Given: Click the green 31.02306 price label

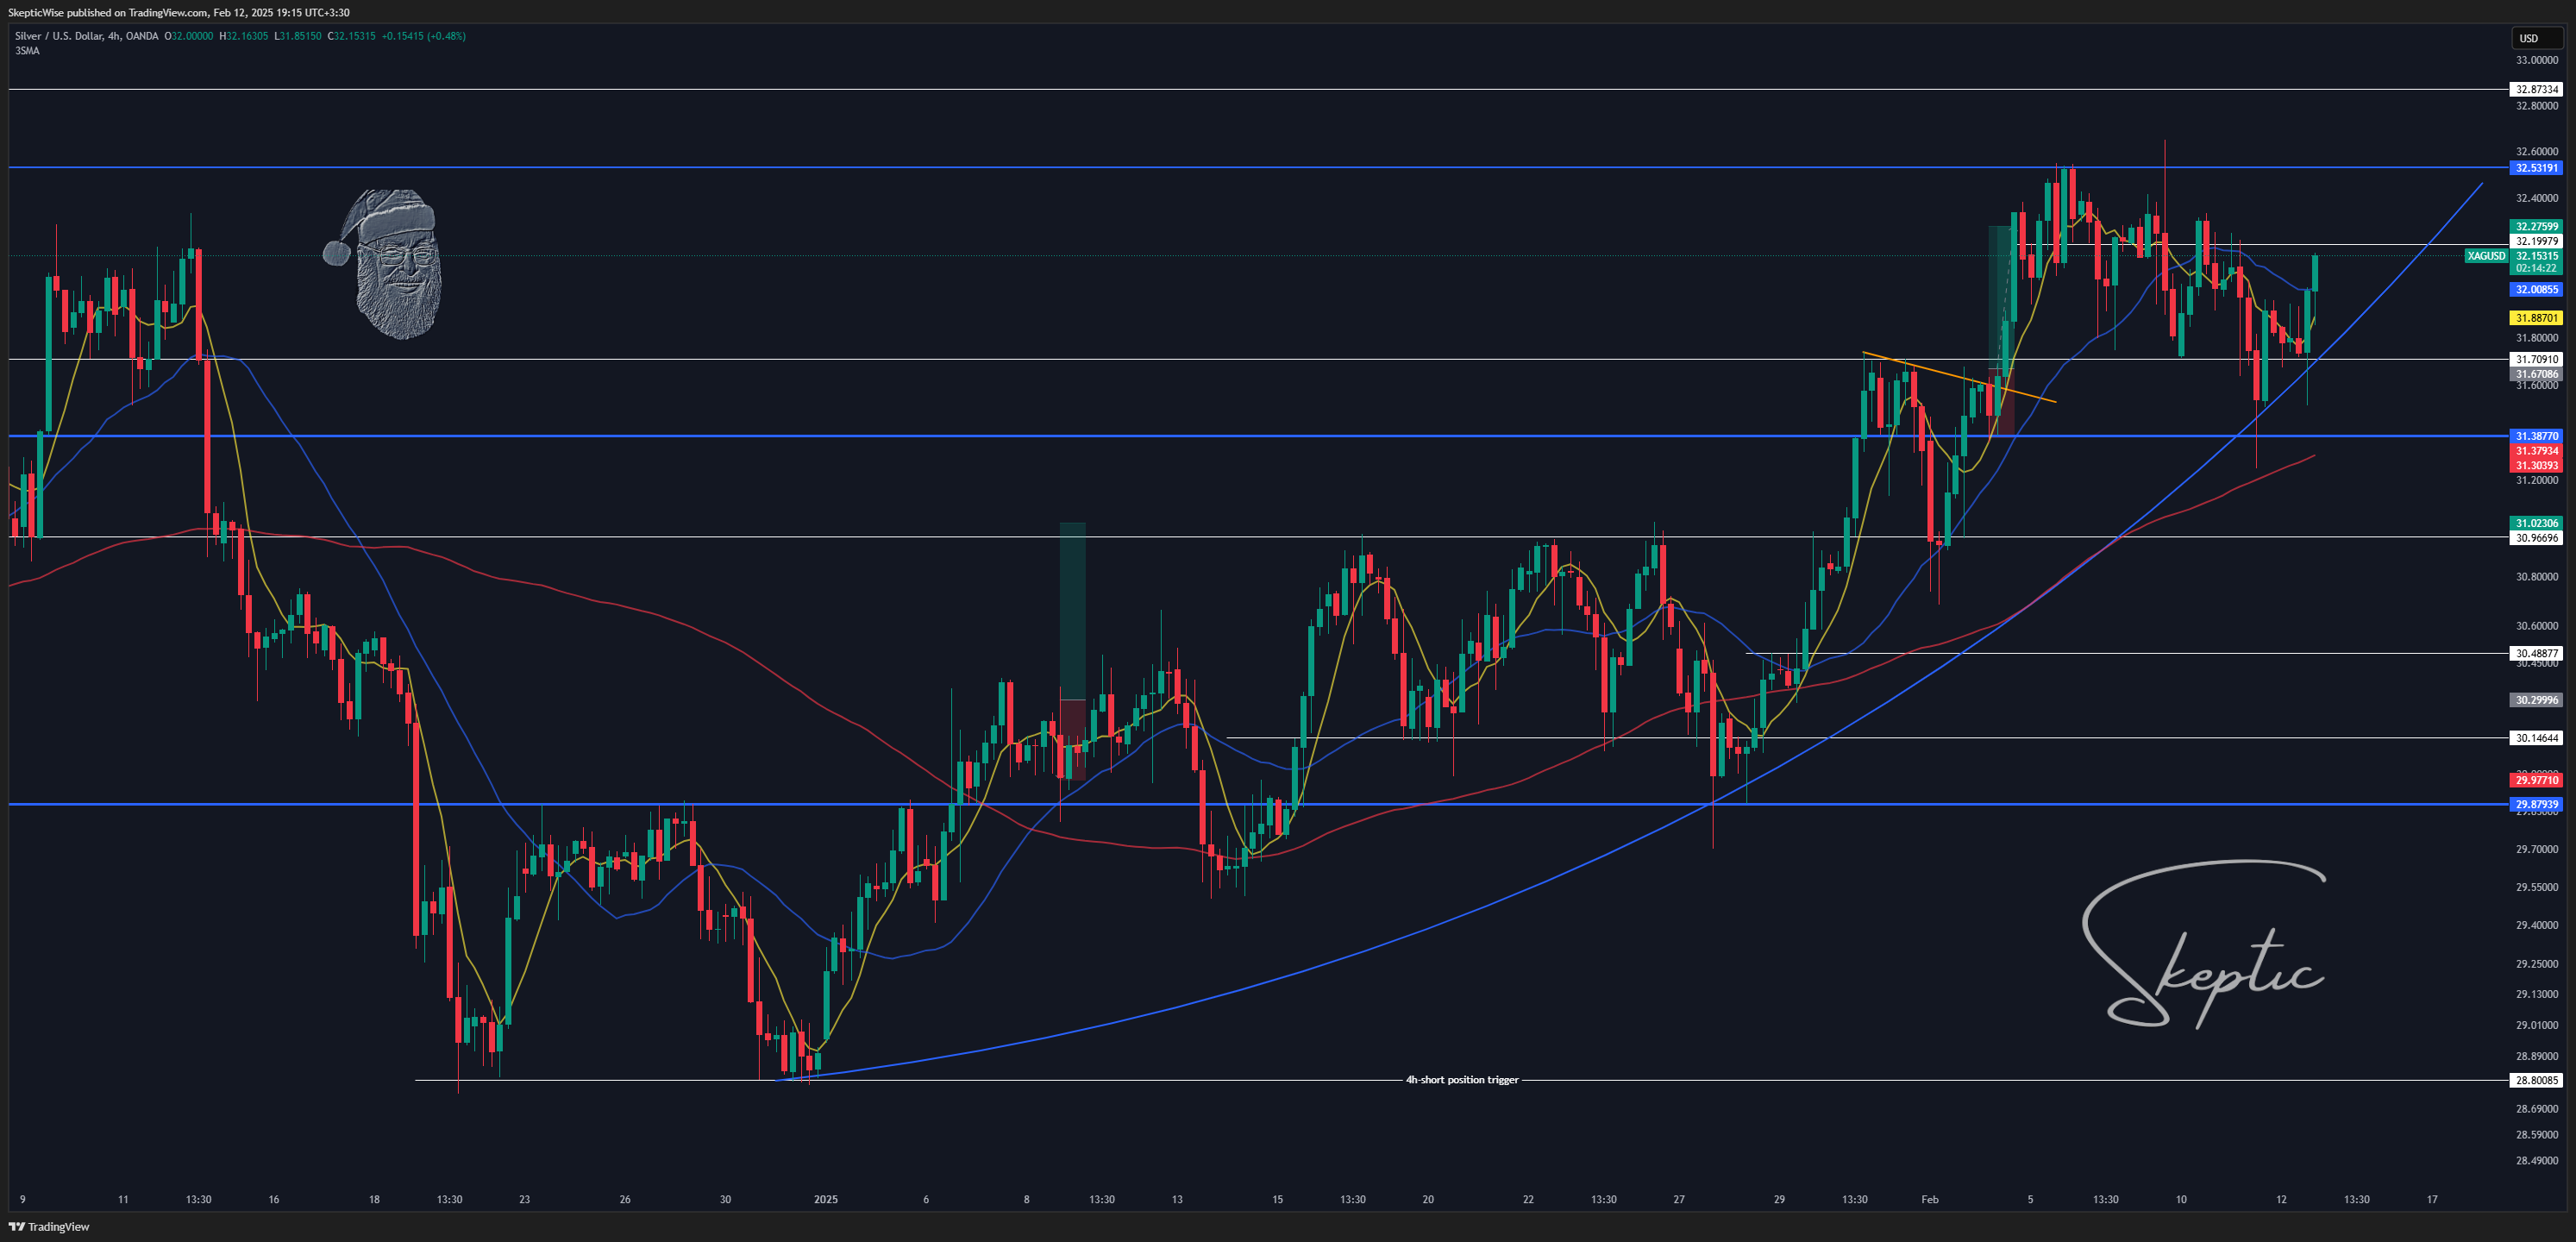Looking at the screenshot, I should tap(2537, 523).
